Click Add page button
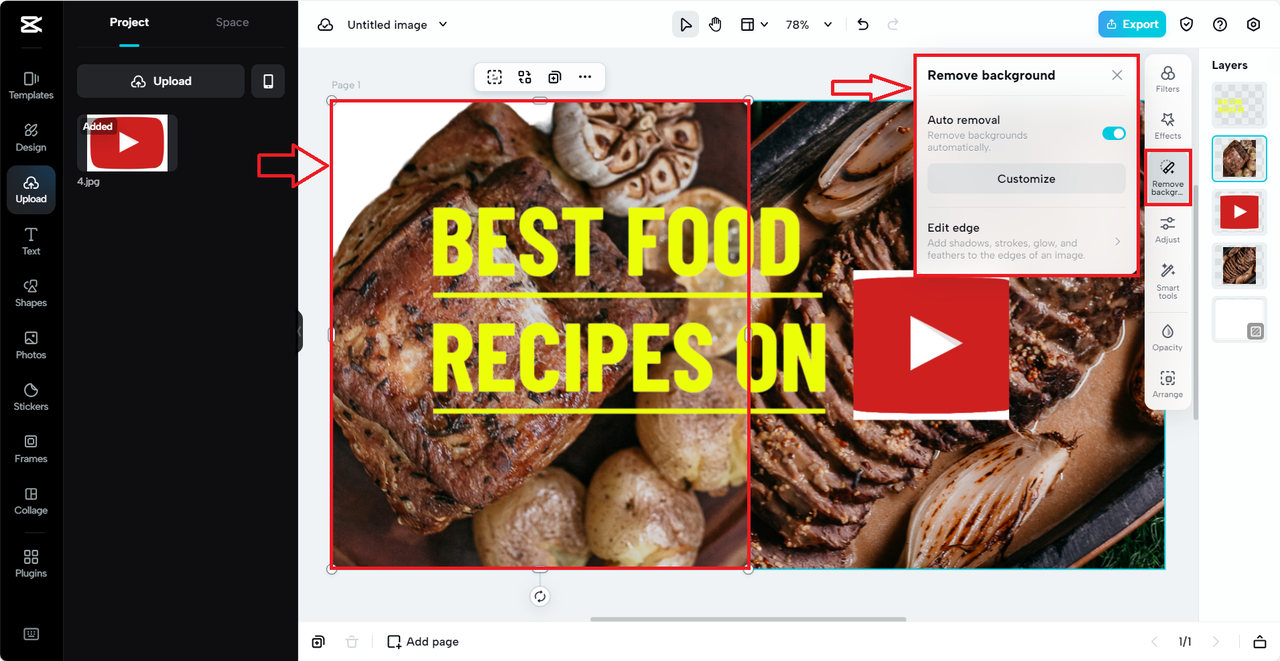 click(423, 642)
